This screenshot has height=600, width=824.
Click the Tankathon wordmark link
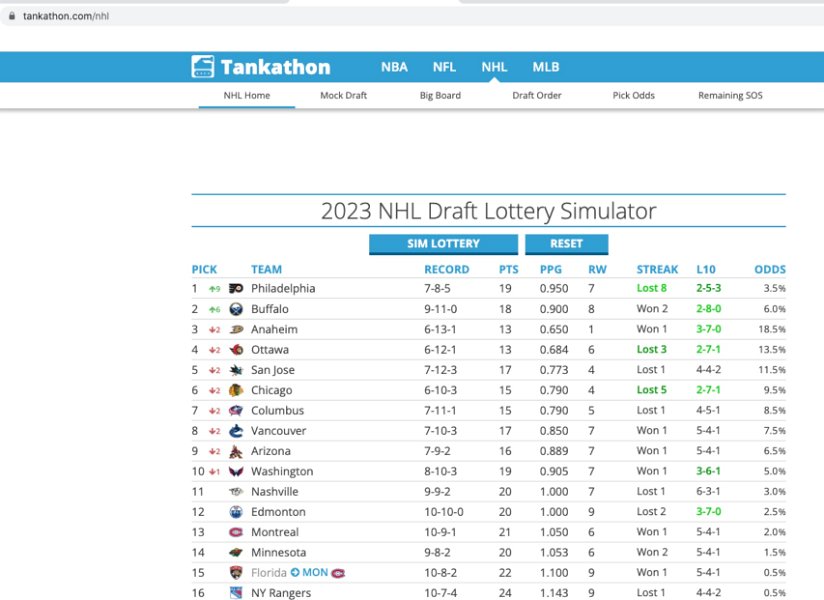click(x=275, y=67)
